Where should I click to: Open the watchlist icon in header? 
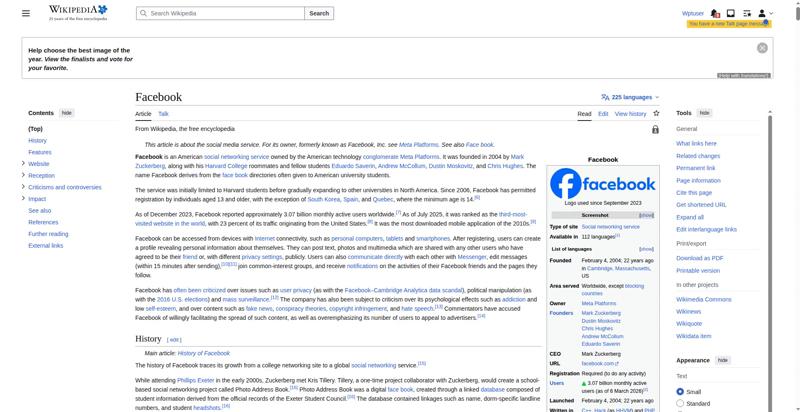(x=746, y=13)
